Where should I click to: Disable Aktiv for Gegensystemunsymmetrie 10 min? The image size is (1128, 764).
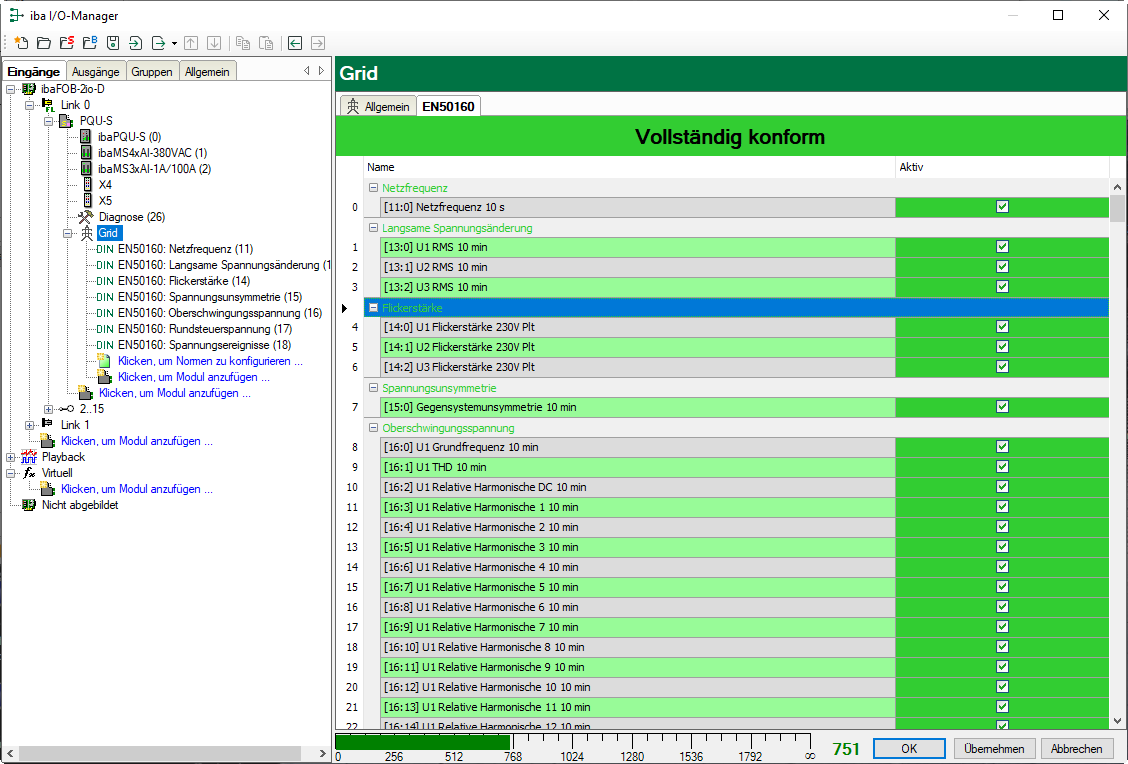(x=1002, y=407)
